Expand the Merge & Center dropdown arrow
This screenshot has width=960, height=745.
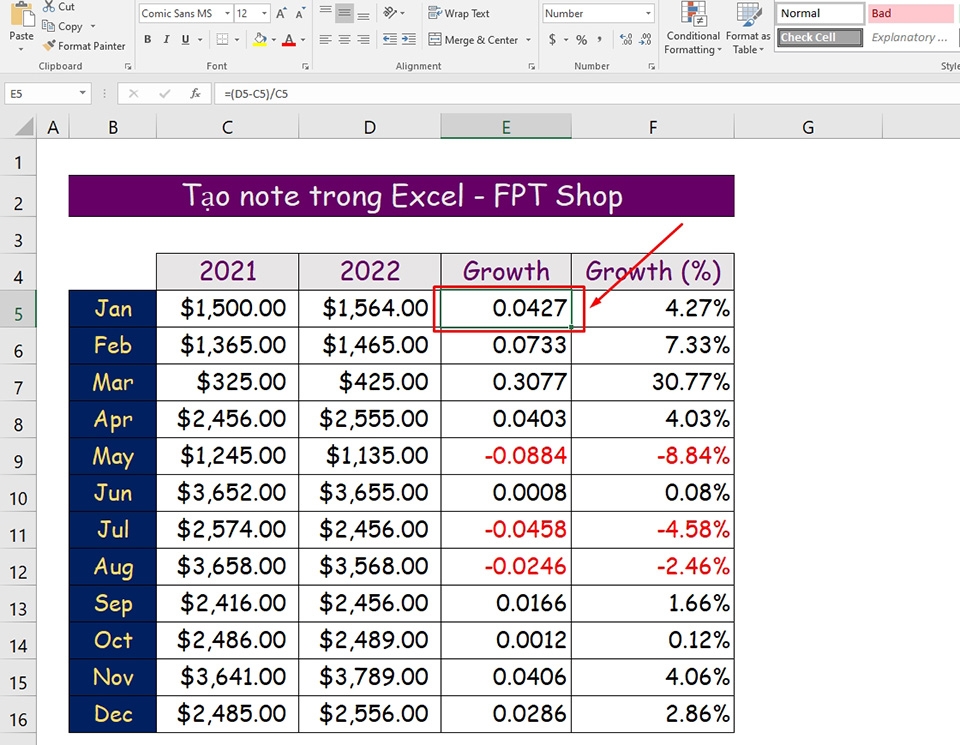528,40
